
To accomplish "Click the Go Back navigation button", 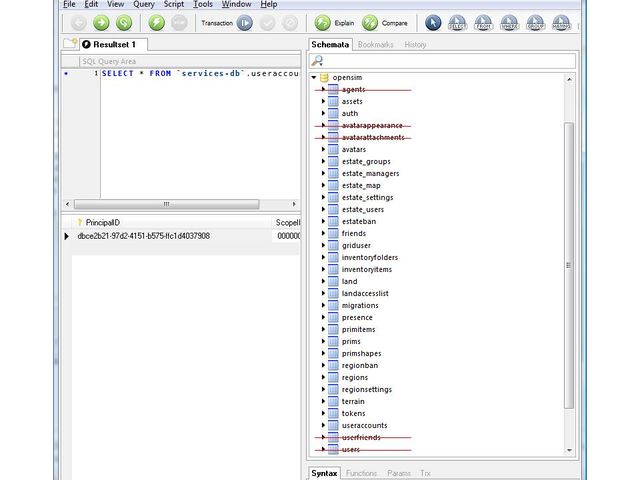I will pos(79,22).
